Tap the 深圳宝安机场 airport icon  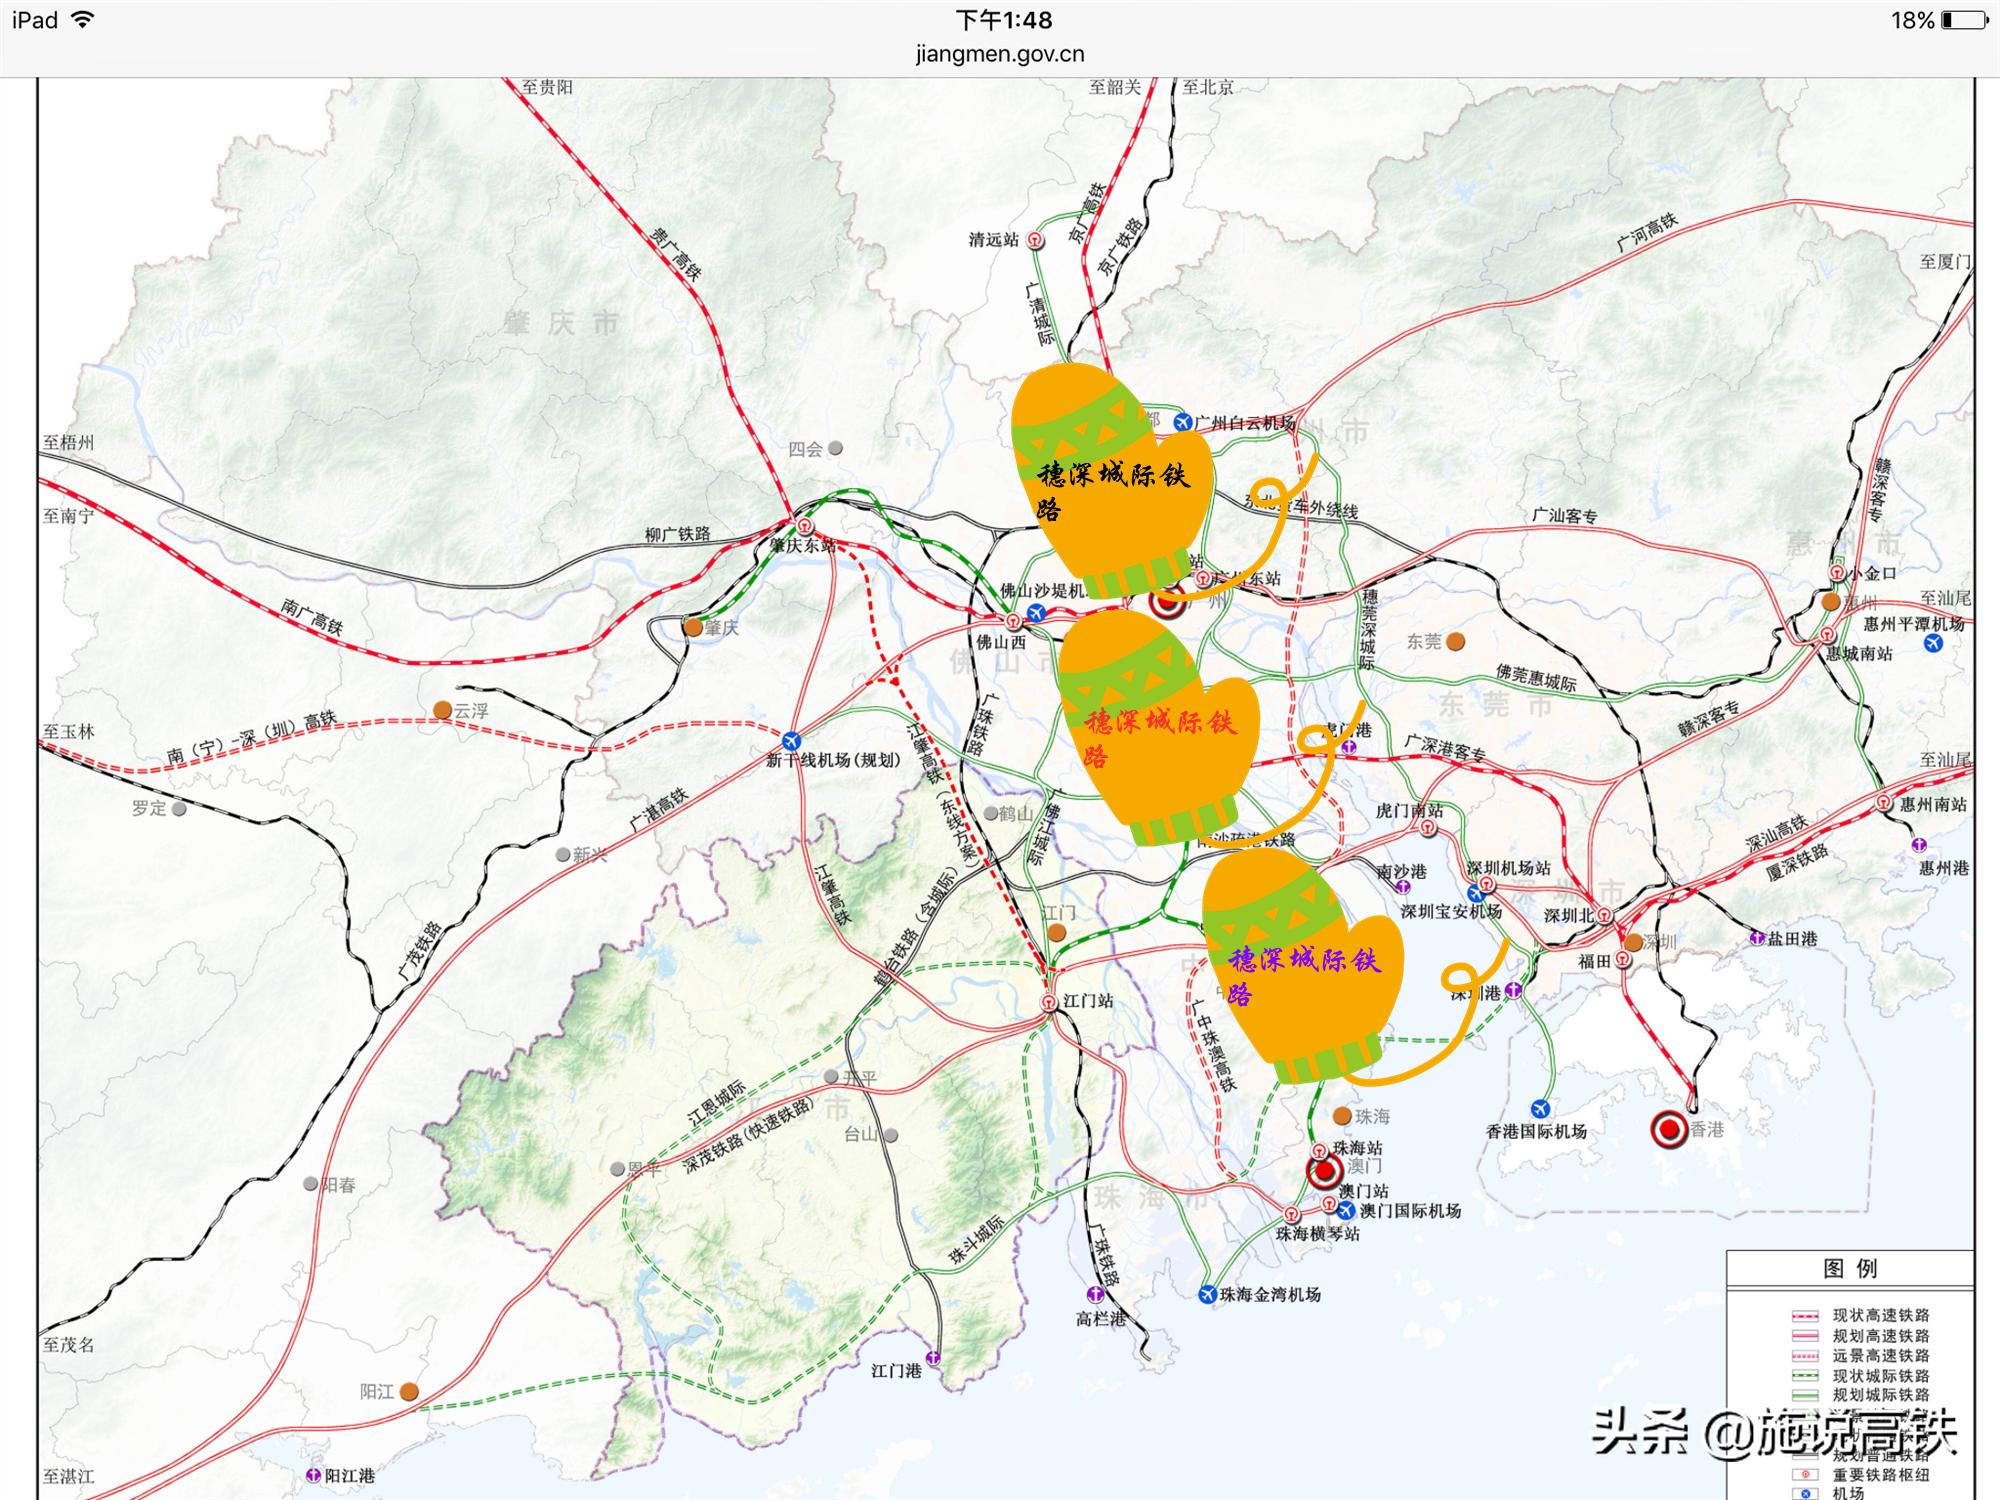(x=1476, y=893)
